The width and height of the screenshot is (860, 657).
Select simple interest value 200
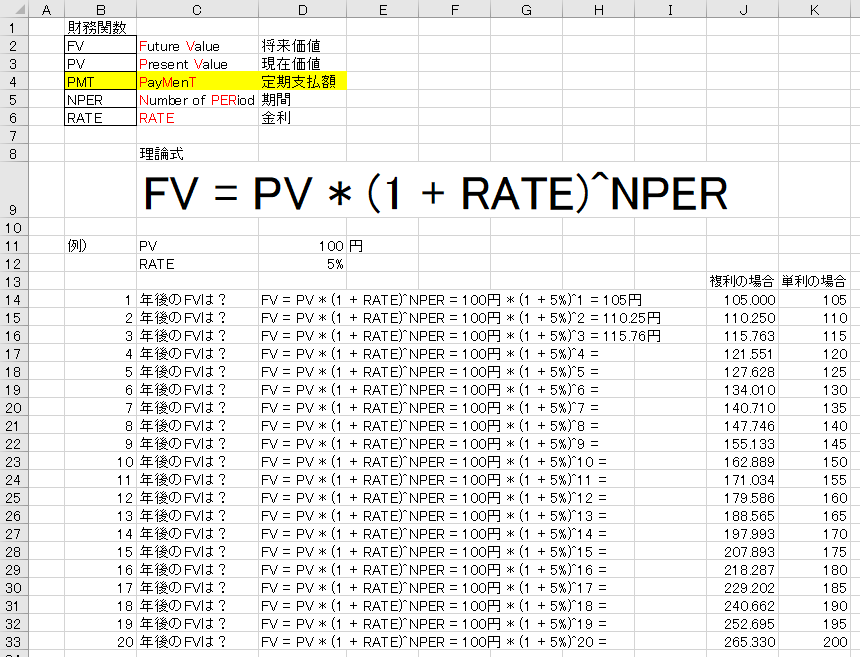click(814, 642)
